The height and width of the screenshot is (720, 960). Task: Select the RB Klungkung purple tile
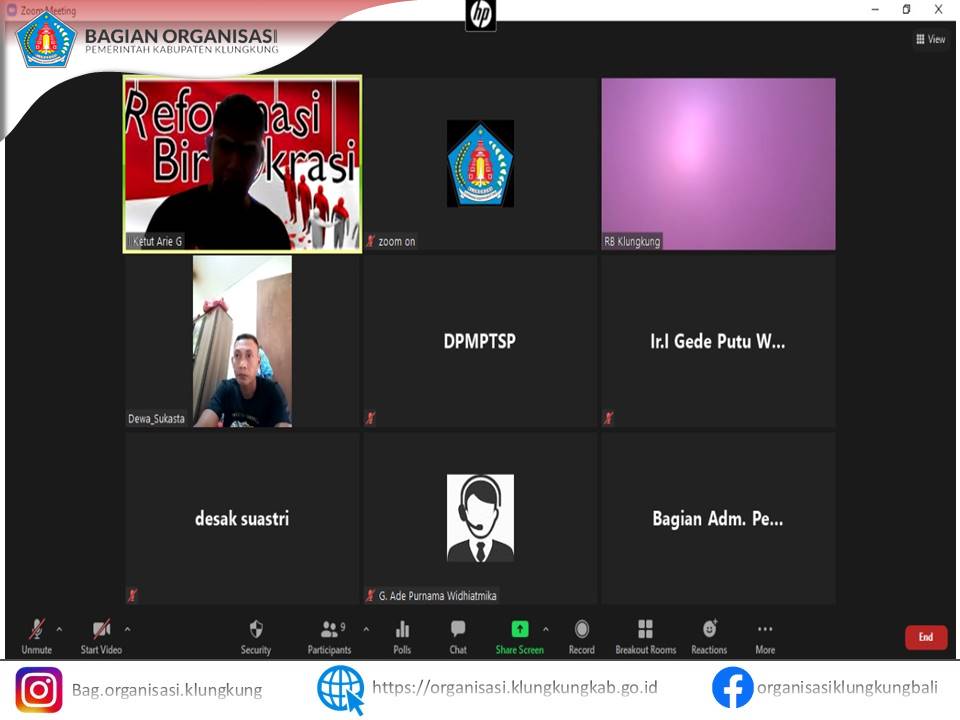coord(718,163)
